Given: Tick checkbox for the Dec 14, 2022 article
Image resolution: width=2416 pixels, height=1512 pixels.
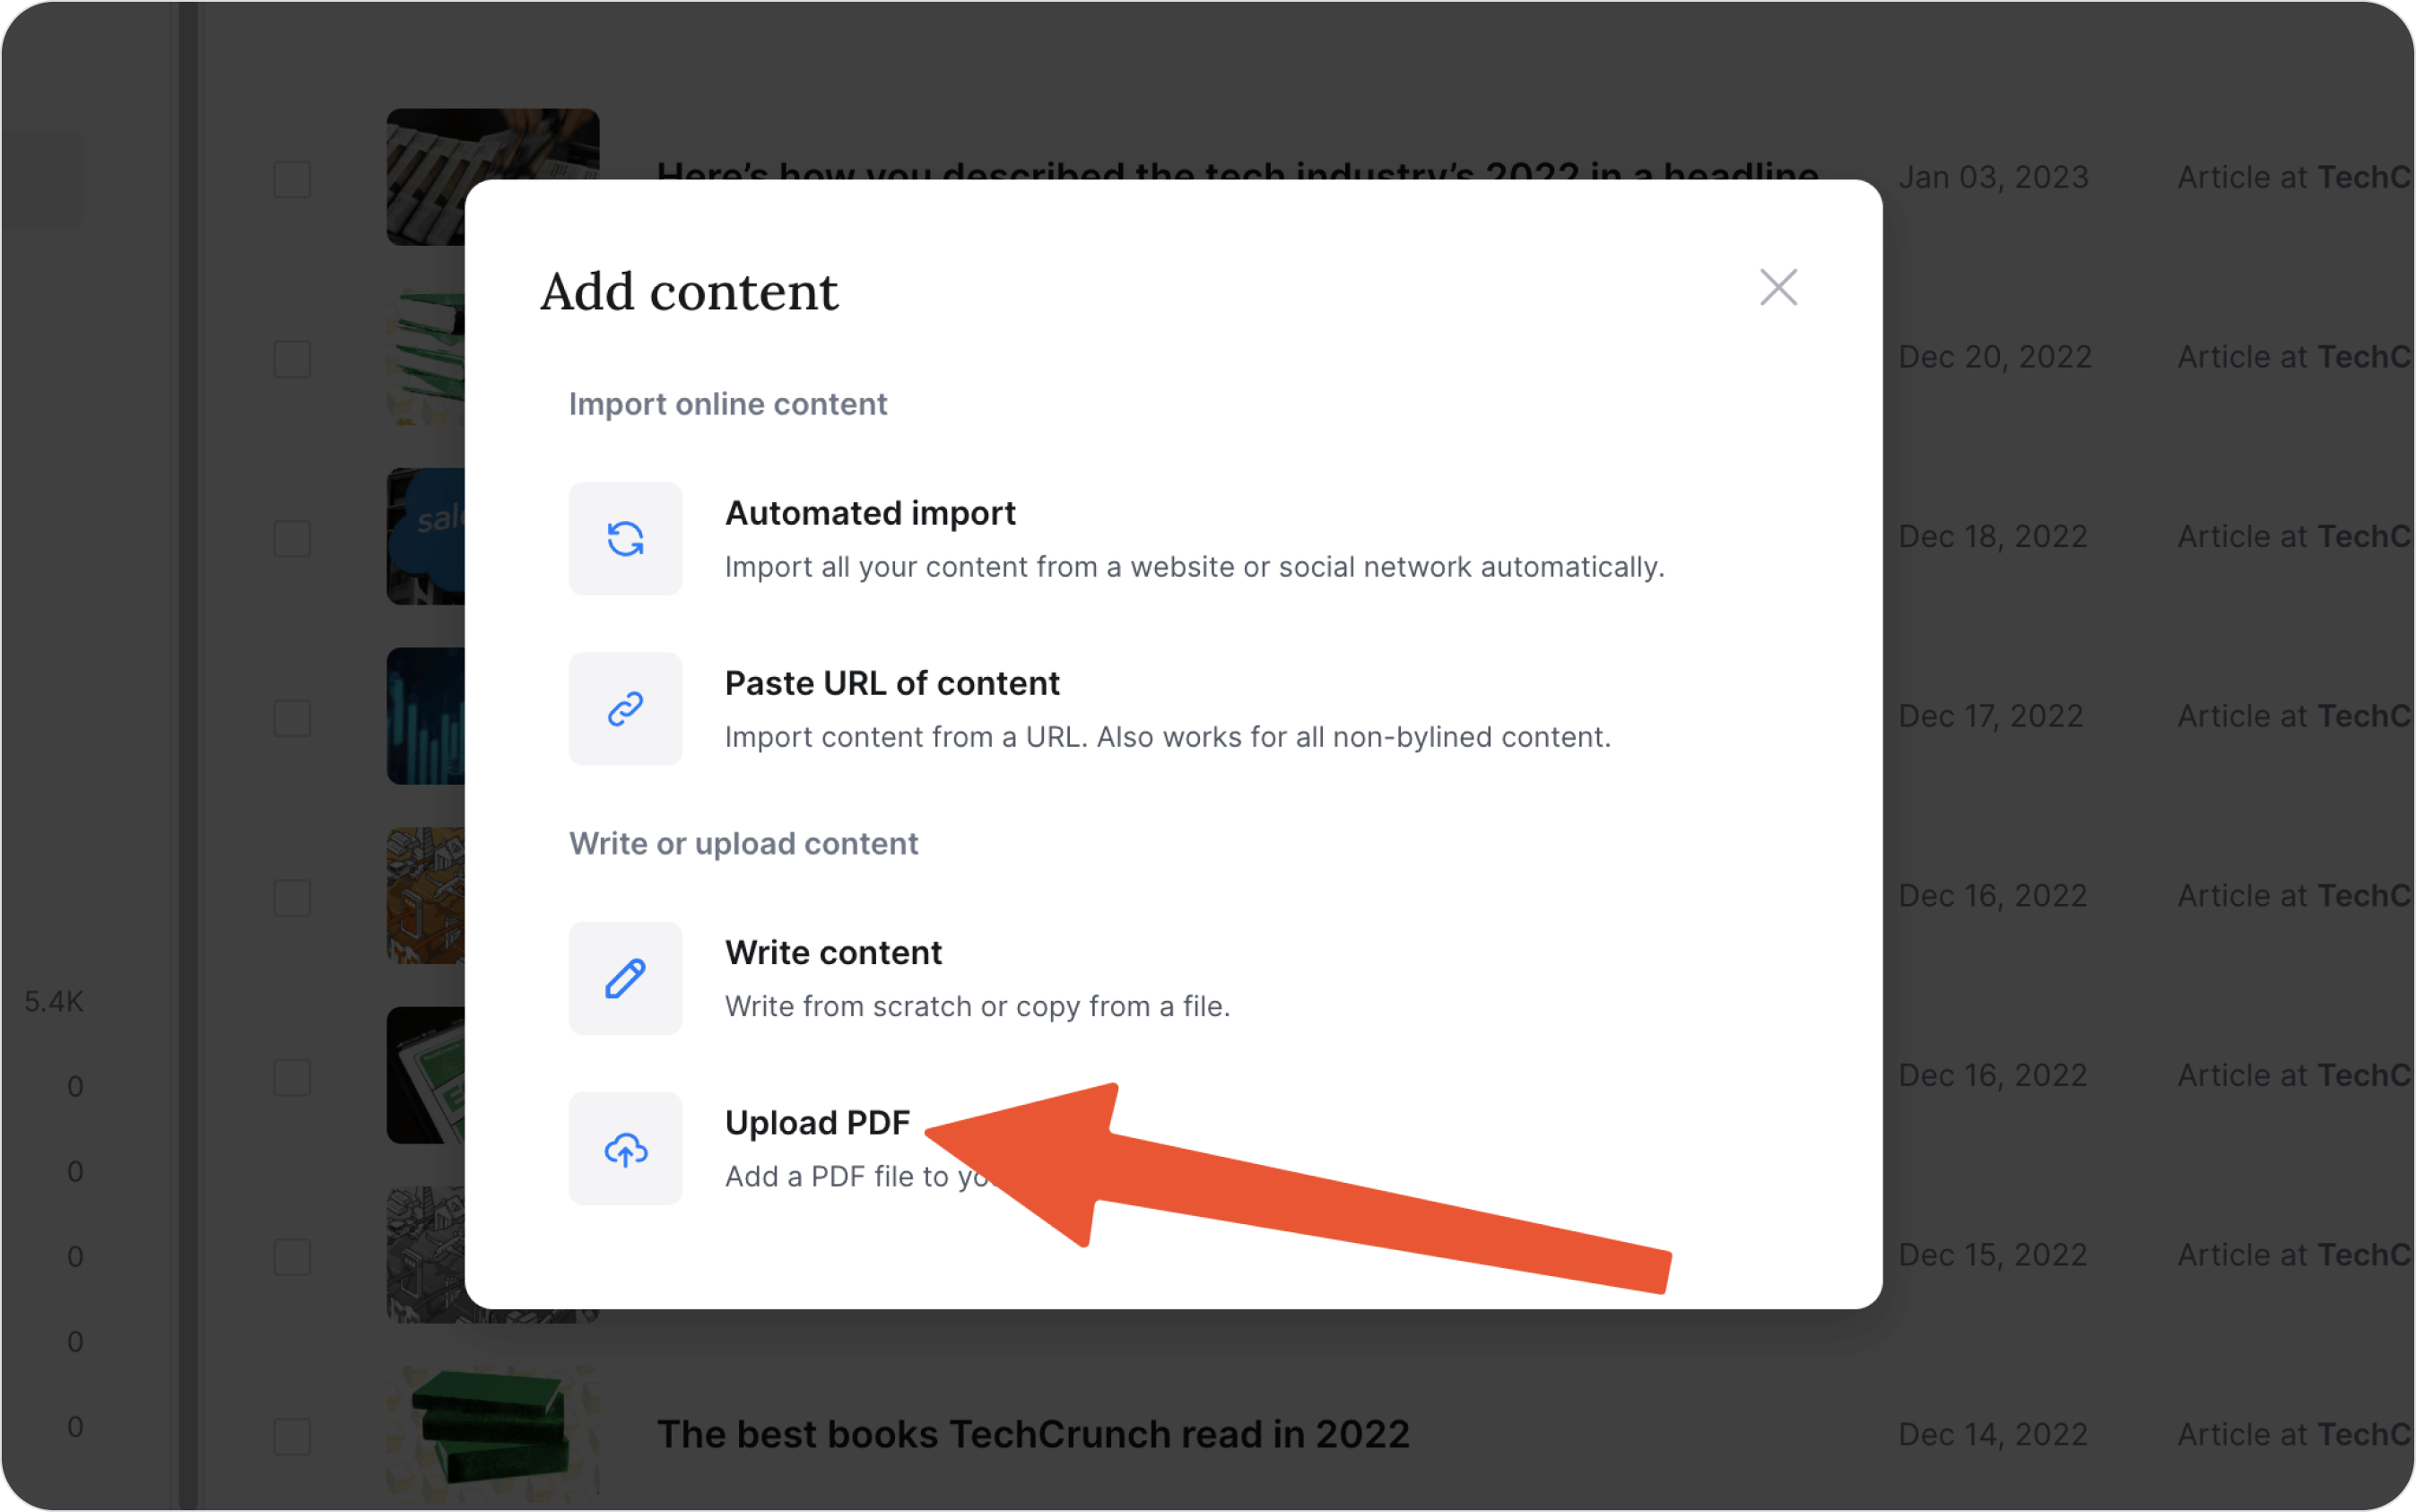Looking at the screenshot, I should pos(292,1436).
